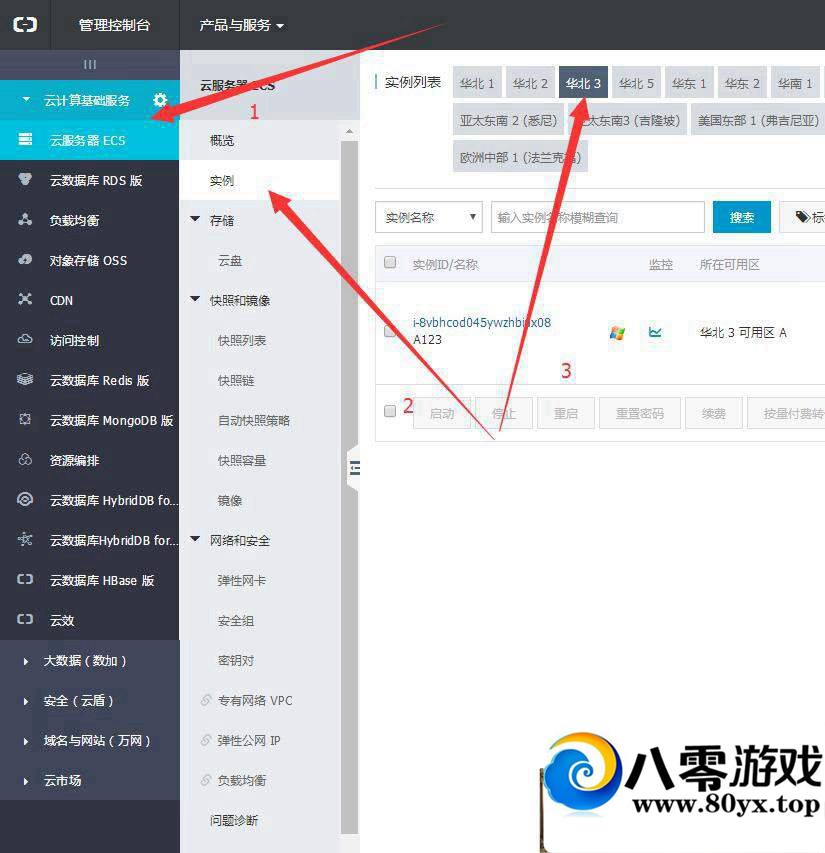
Task: Click the 重置密码 button
Action: coord(640,413)
